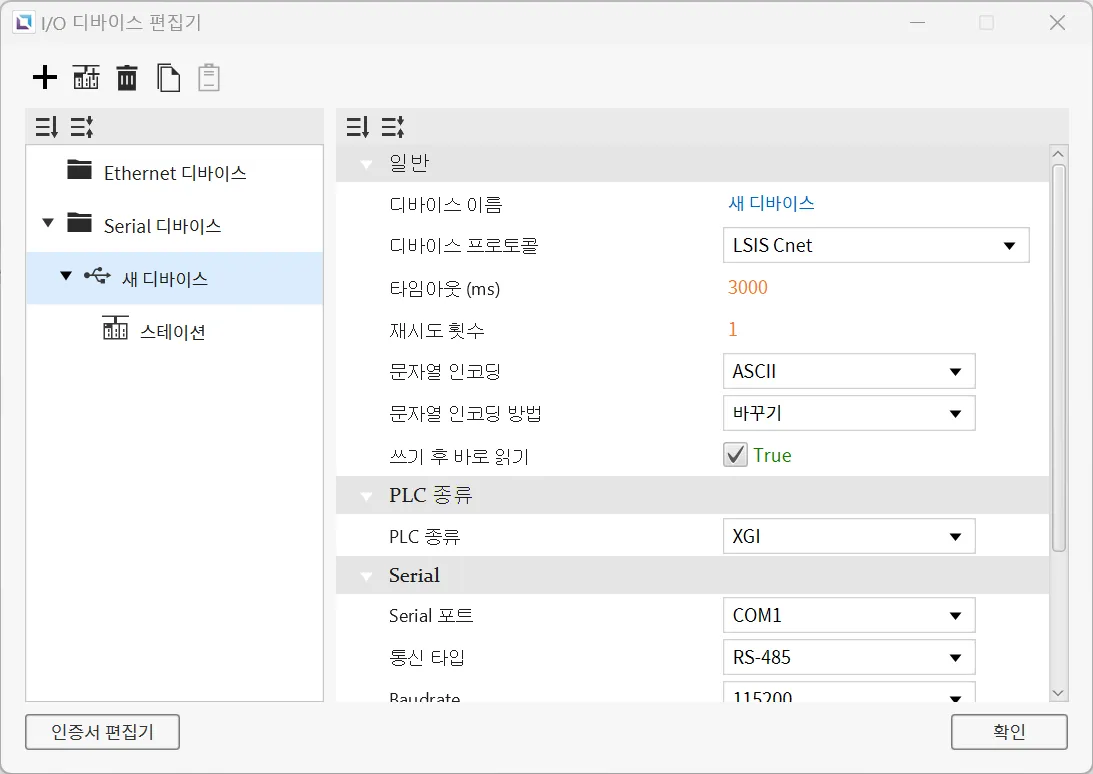Click collapse-all icon in device tree panel
1093x774 pixels.
coord(81,127)
